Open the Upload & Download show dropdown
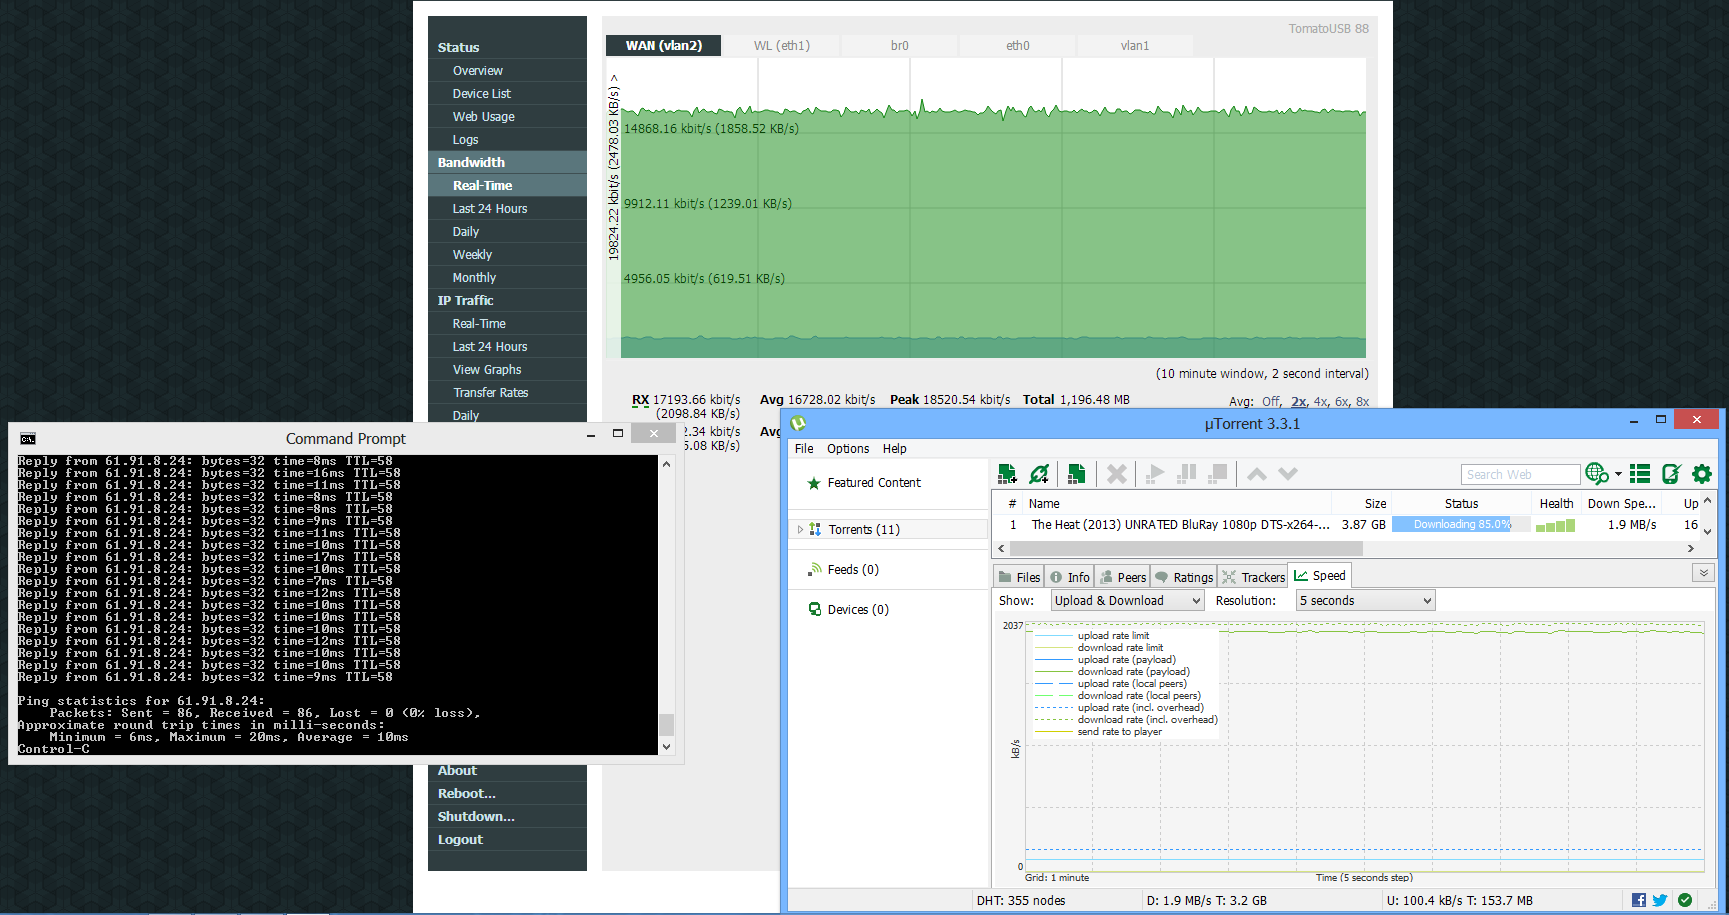This screenshot has width=1729, height=915. click(x=1126, y=601)
